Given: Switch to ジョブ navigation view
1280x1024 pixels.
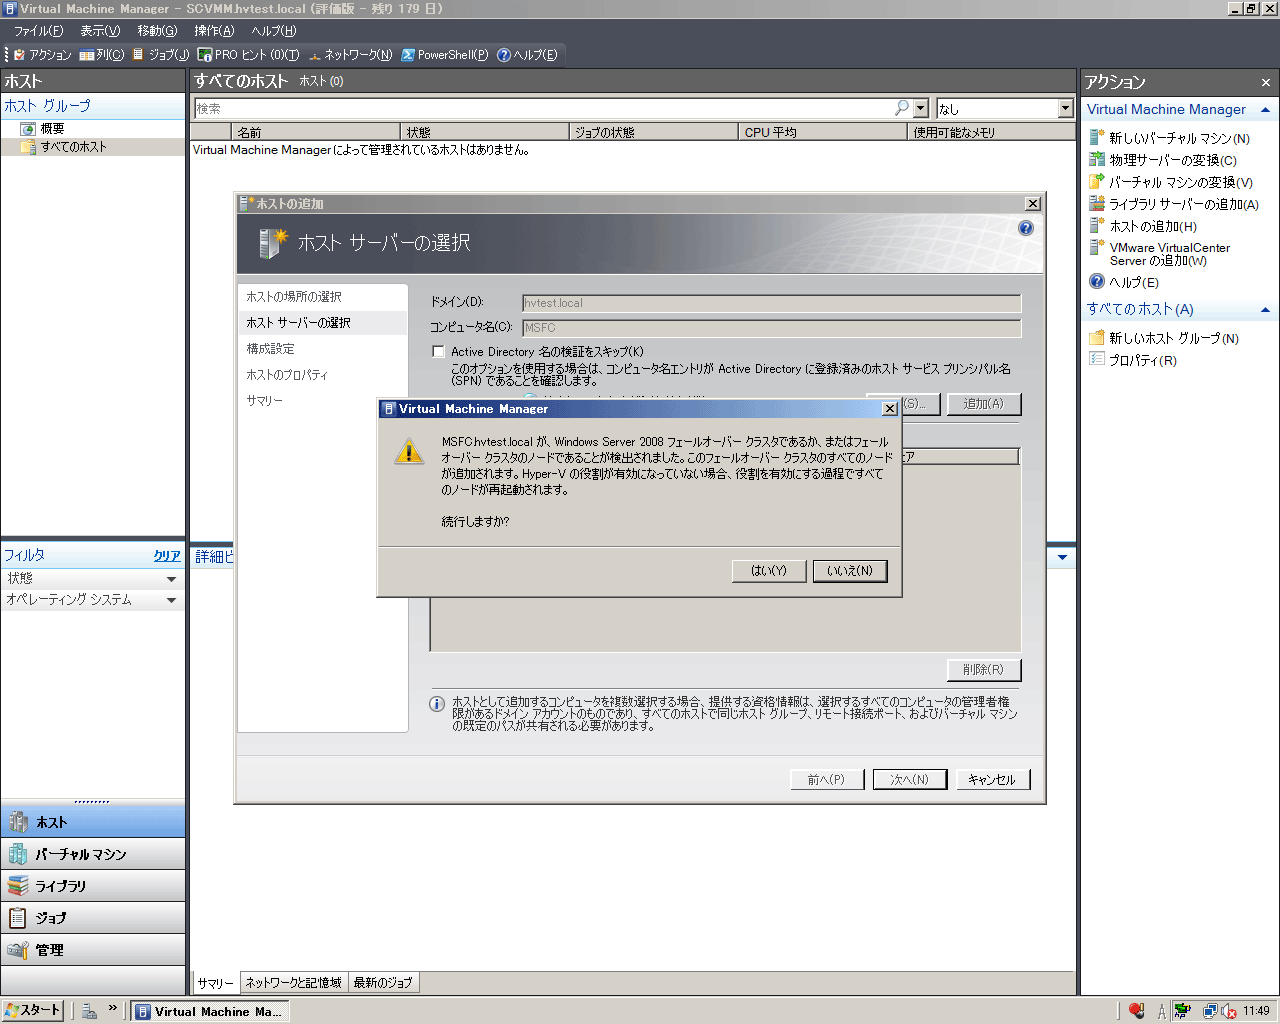Looking at the screenshot, I should [x=93, y=918].
